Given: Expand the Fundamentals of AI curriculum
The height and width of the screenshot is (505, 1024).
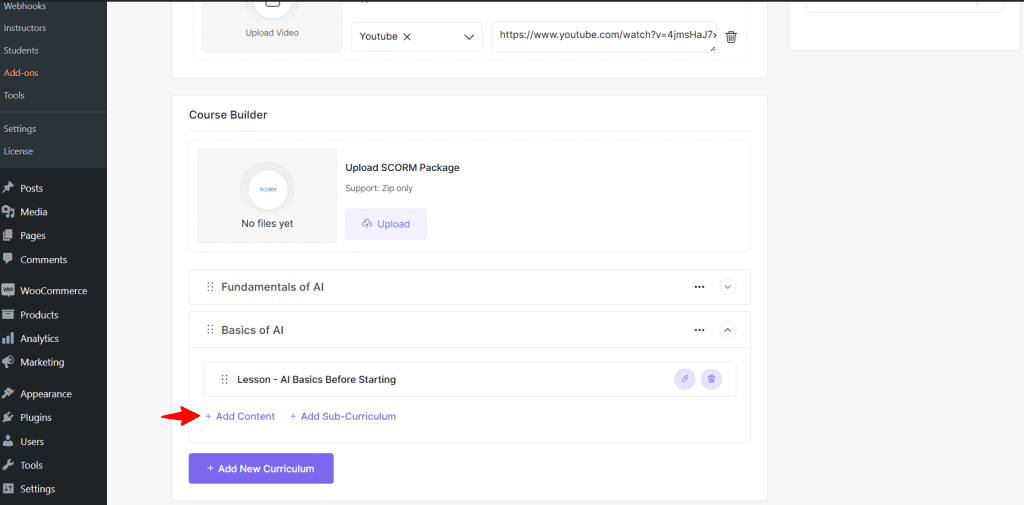Looking at the screenshot, I should [728, 287].
